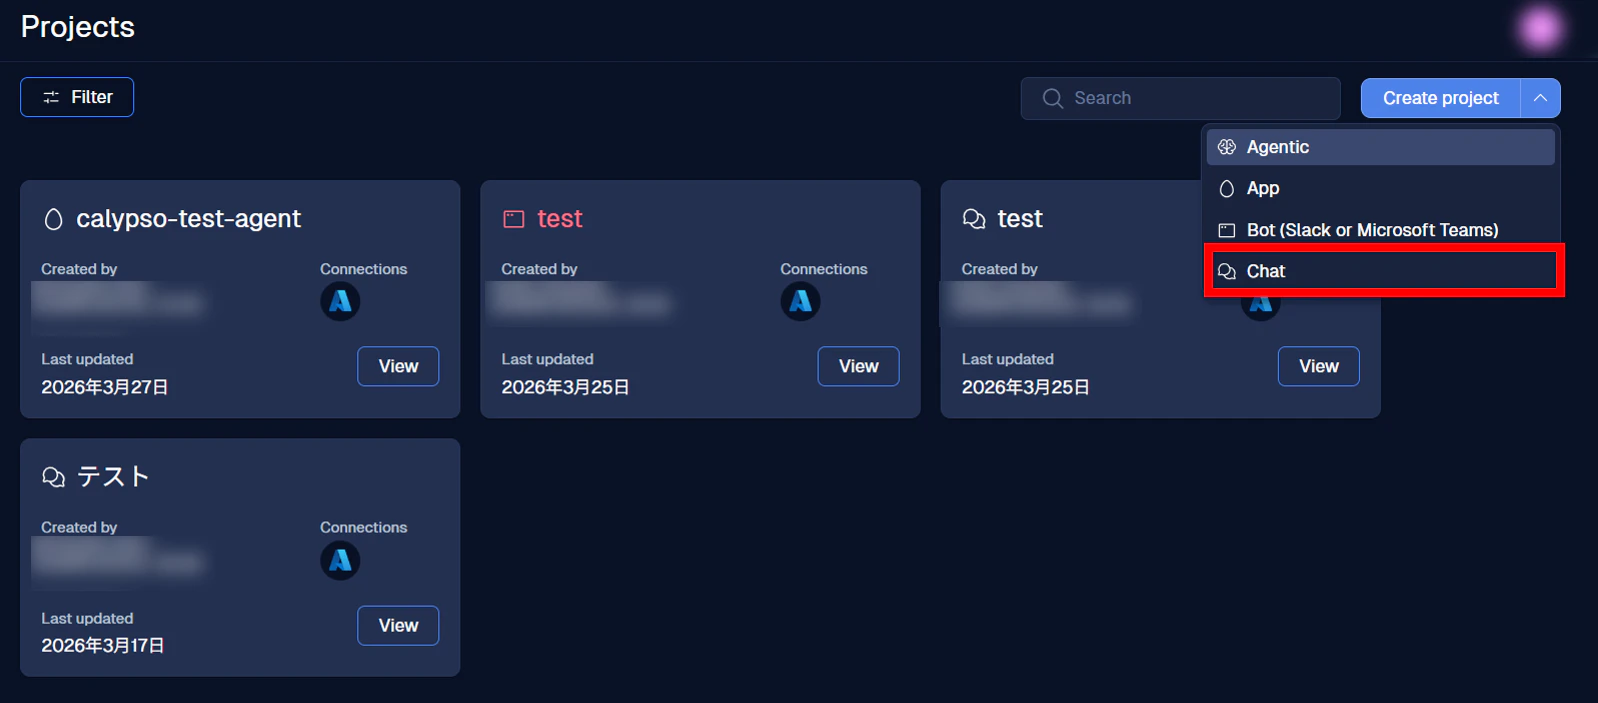Click Azure connection icon on calypso-test-agent card
This screenshot has height=703, width=1598.
tap(340, 301)
